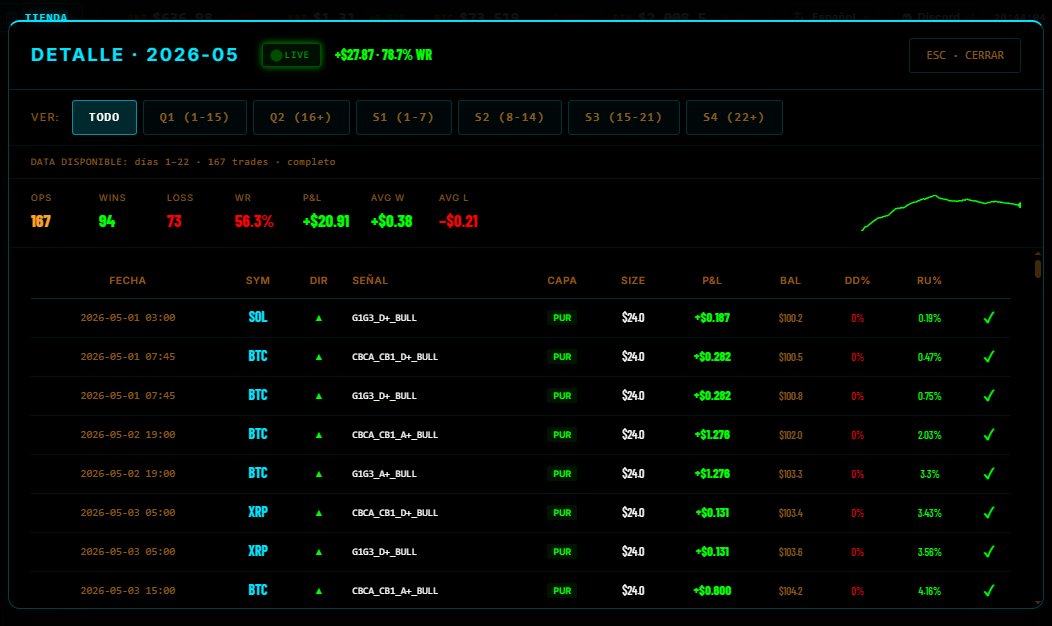Click the date 2026-05-01 03:00
1052x626 pixels.
(127, 318)
